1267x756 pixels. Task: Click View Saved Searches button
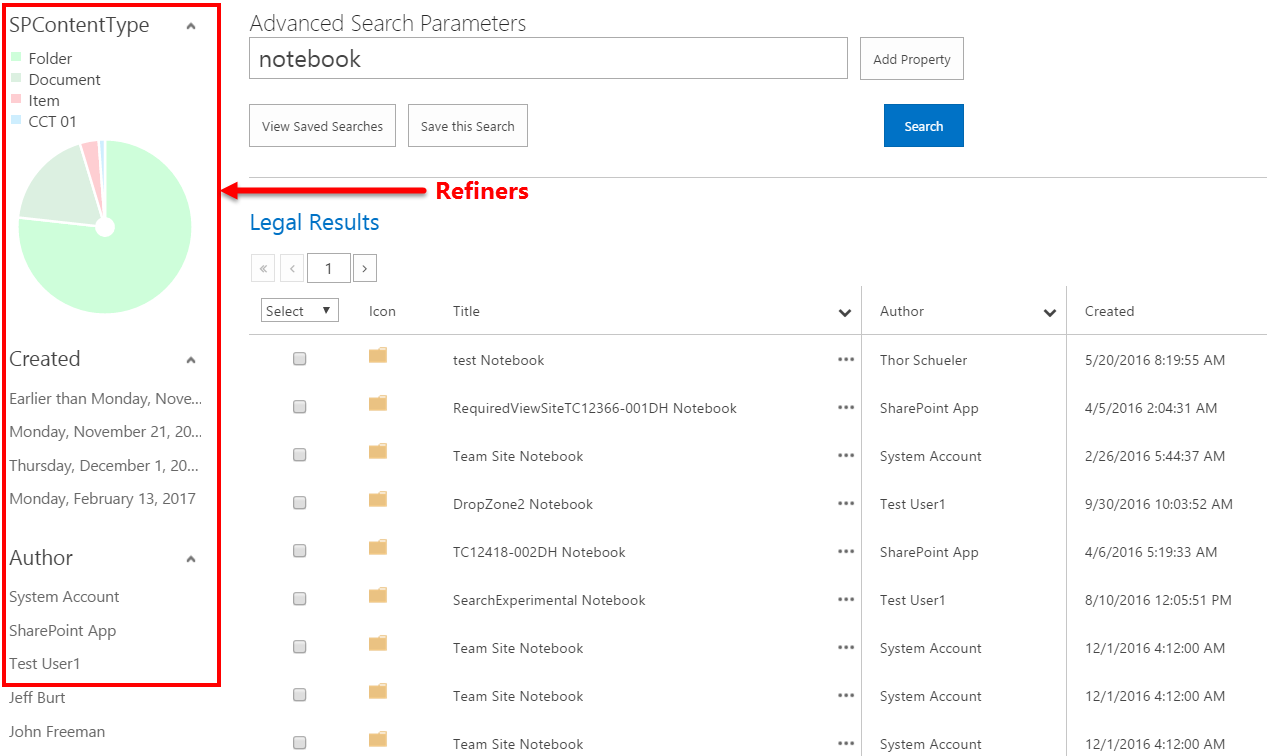[322, 126]
